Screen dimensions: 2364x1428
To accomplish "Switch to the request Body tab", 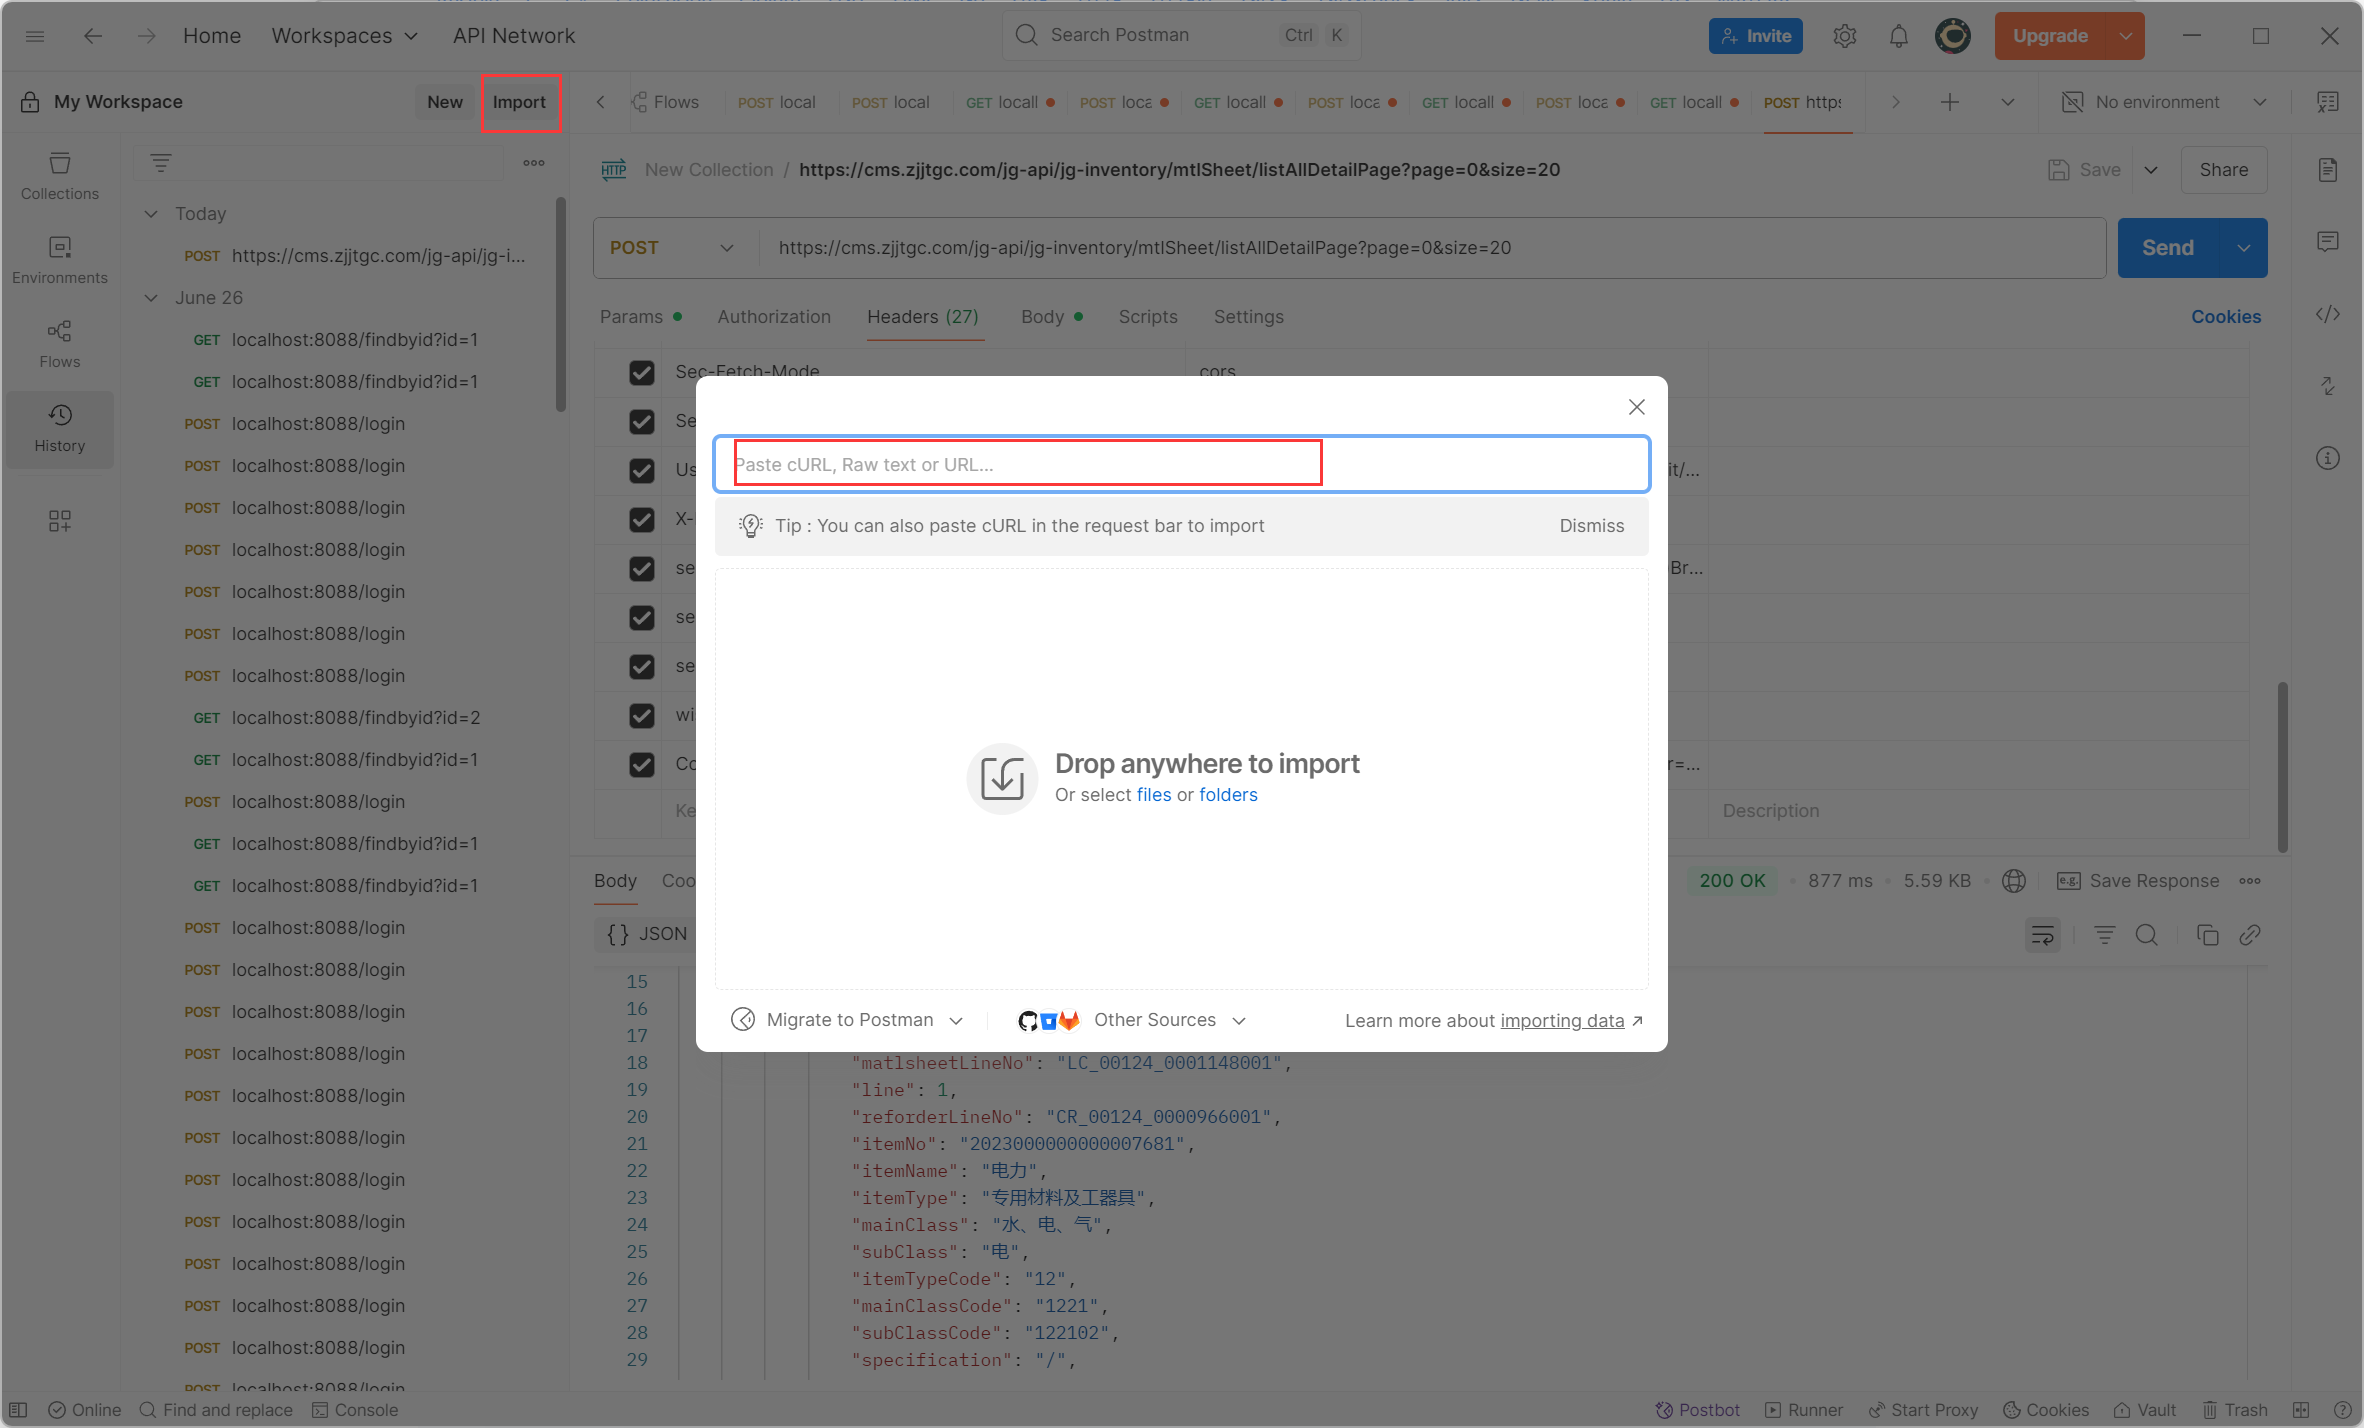I will point(1052,317).
